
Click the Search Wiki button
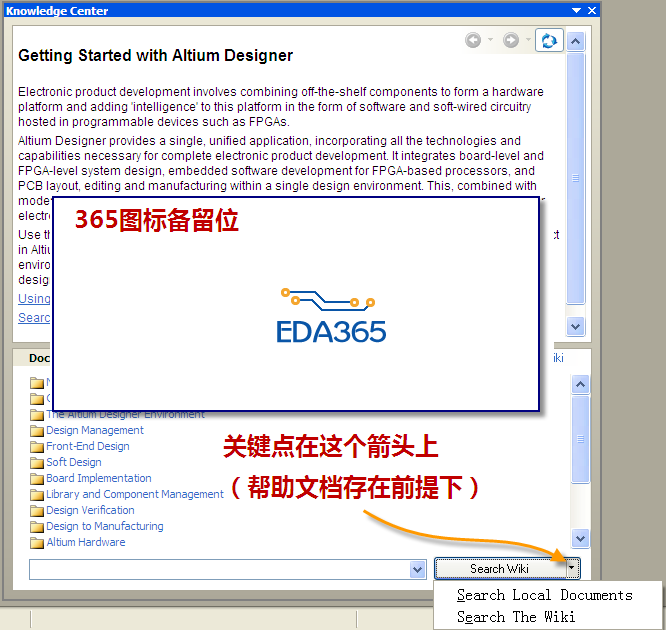point(500,569)
